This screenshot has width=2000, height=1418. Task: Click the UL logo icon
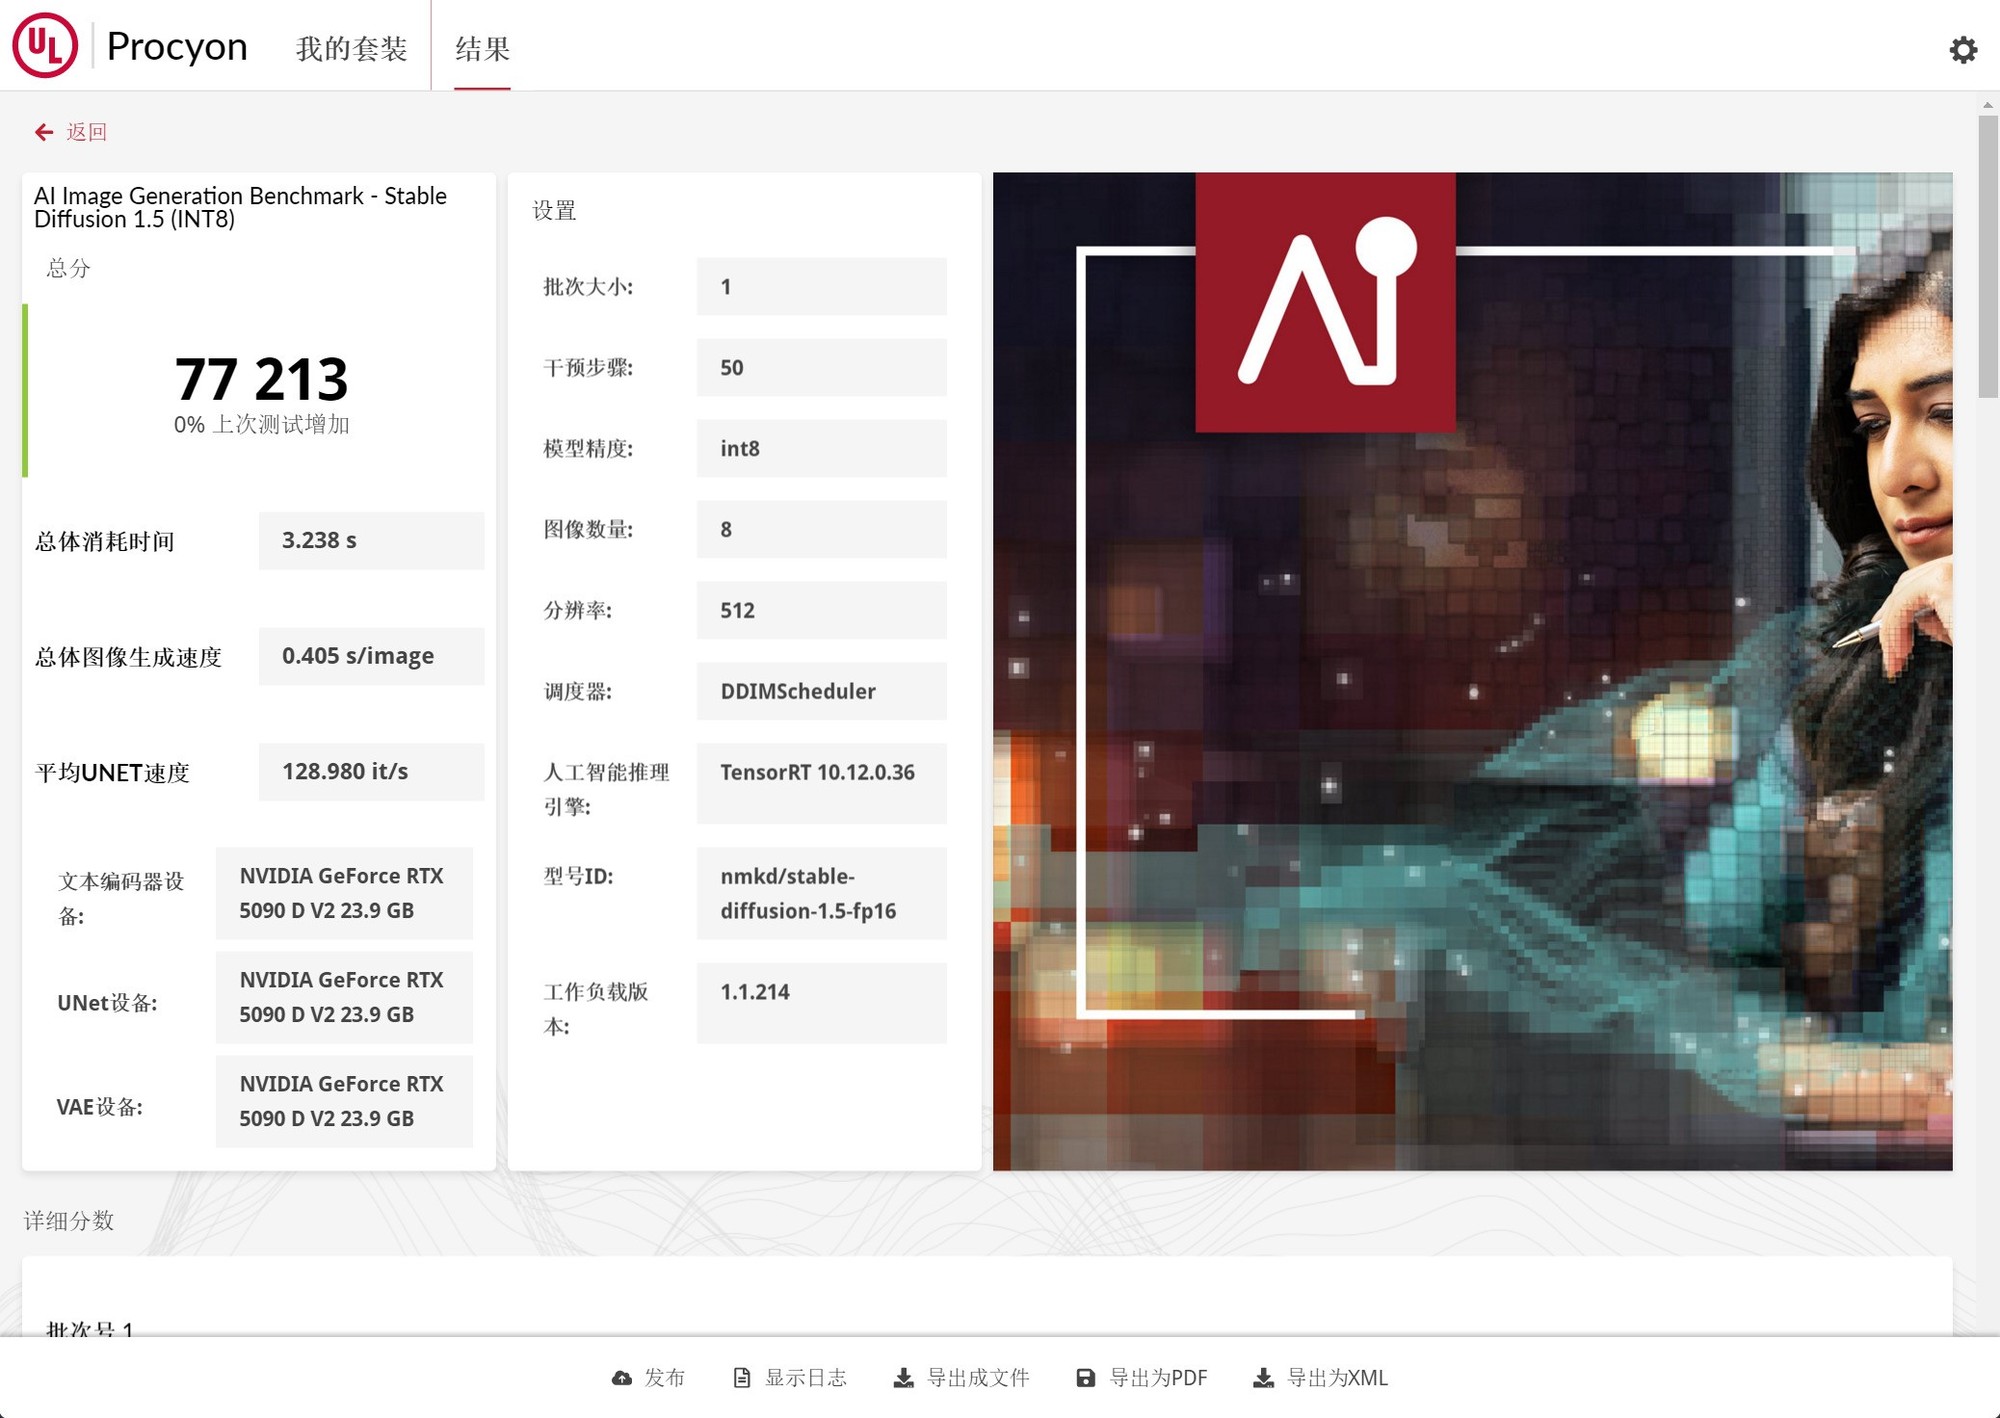tap(45, 46)
